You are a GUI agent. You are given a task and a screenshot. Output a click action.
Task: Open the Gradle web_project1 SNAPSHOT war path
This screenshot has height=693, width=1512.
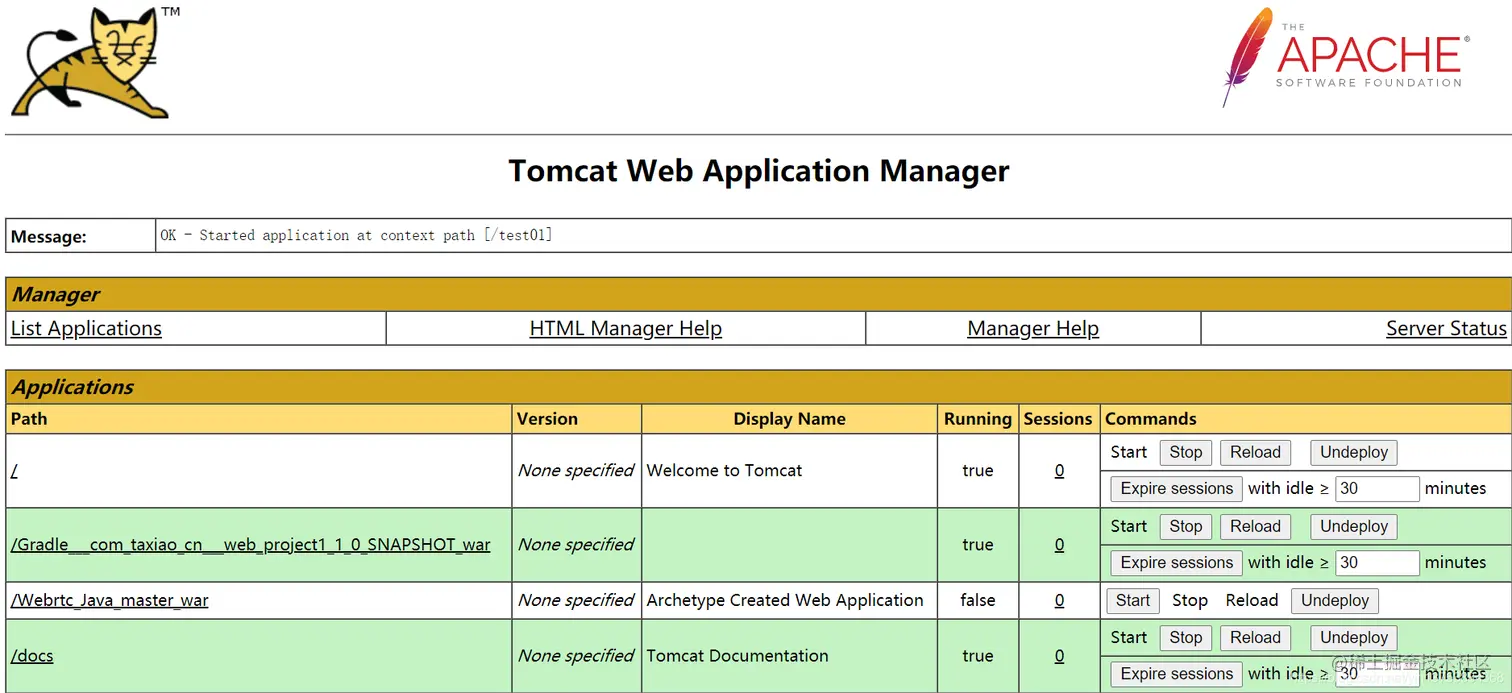coord(251,545)
